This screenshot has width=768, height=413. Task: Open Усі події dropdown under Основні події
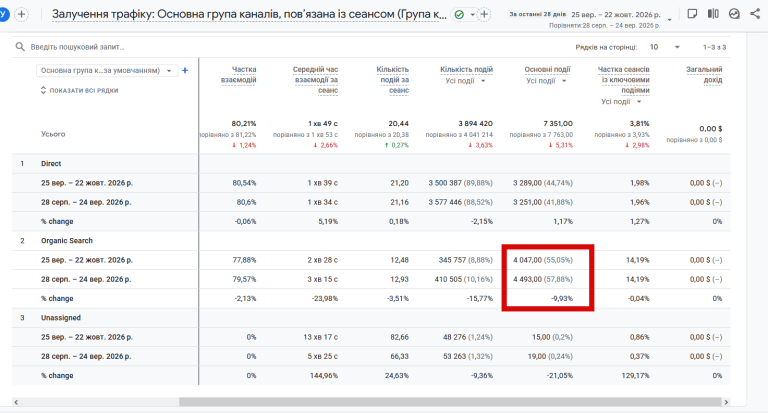[546, 81]
